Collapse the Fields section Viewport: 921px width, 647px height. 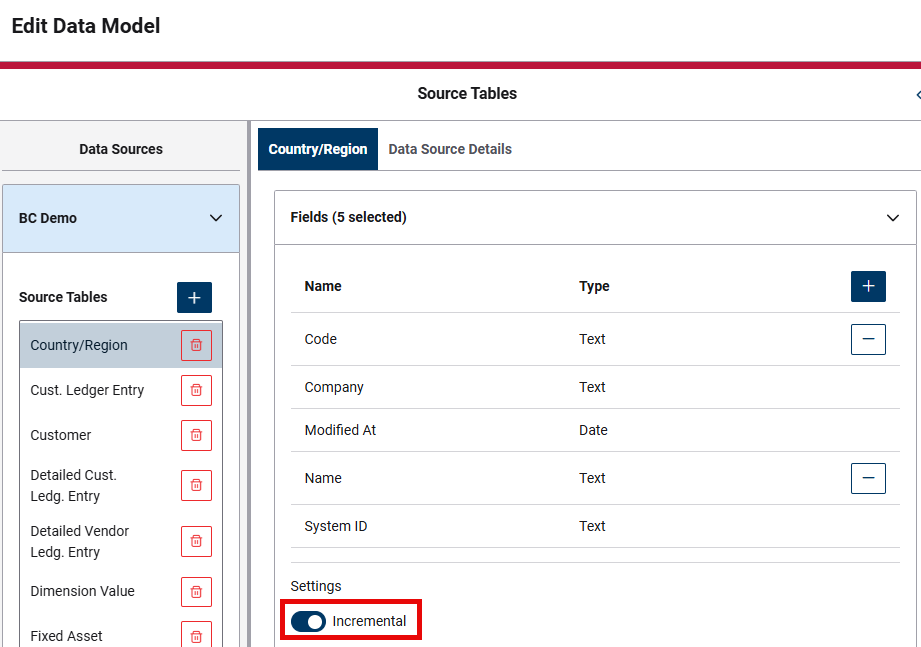coord(893,217)
